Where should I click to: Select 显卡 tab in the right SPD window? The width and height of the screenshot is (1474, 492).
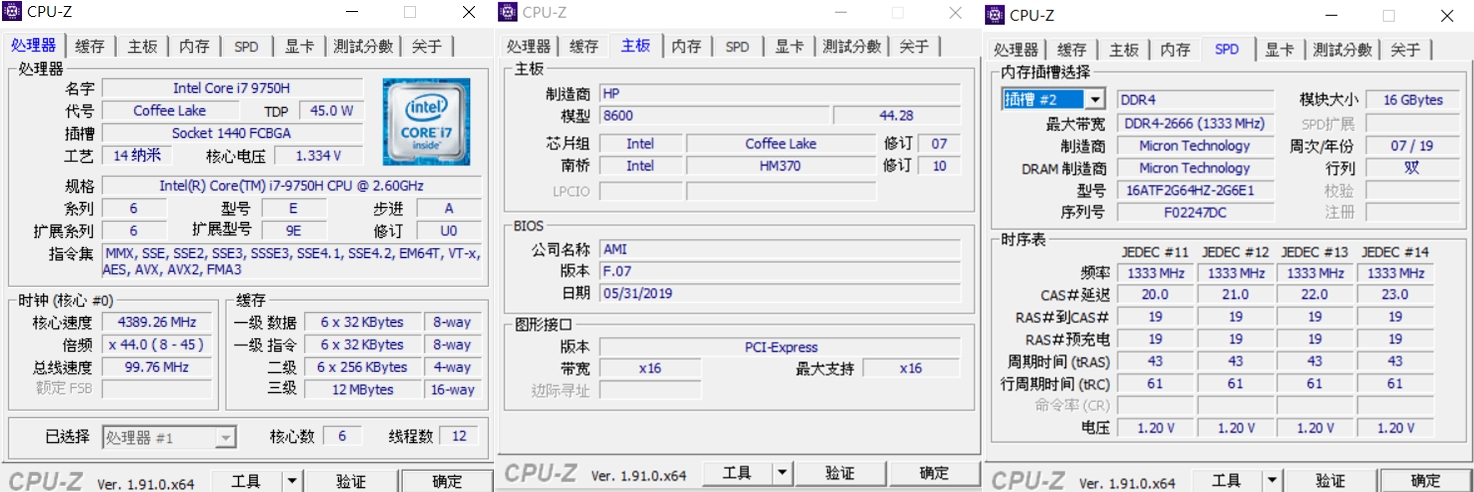[1279, 50]
